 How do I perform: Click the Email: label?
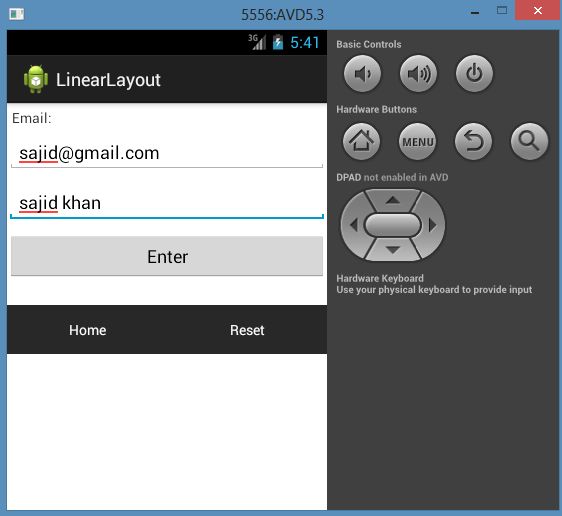click(x=32, y=118)
